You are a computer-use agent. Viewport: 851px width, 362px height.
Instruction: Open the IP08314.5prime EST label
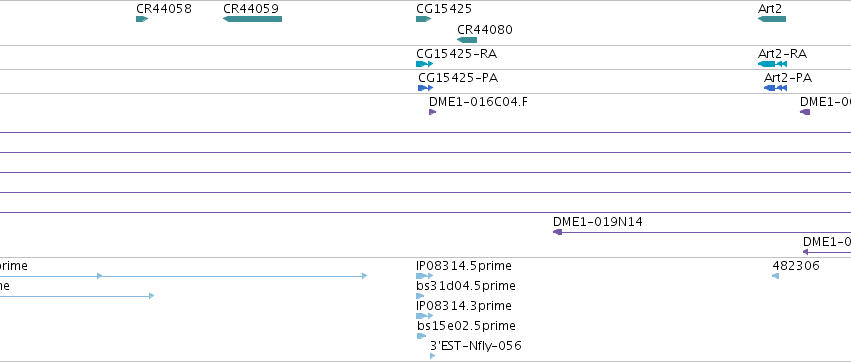point(463,266)
